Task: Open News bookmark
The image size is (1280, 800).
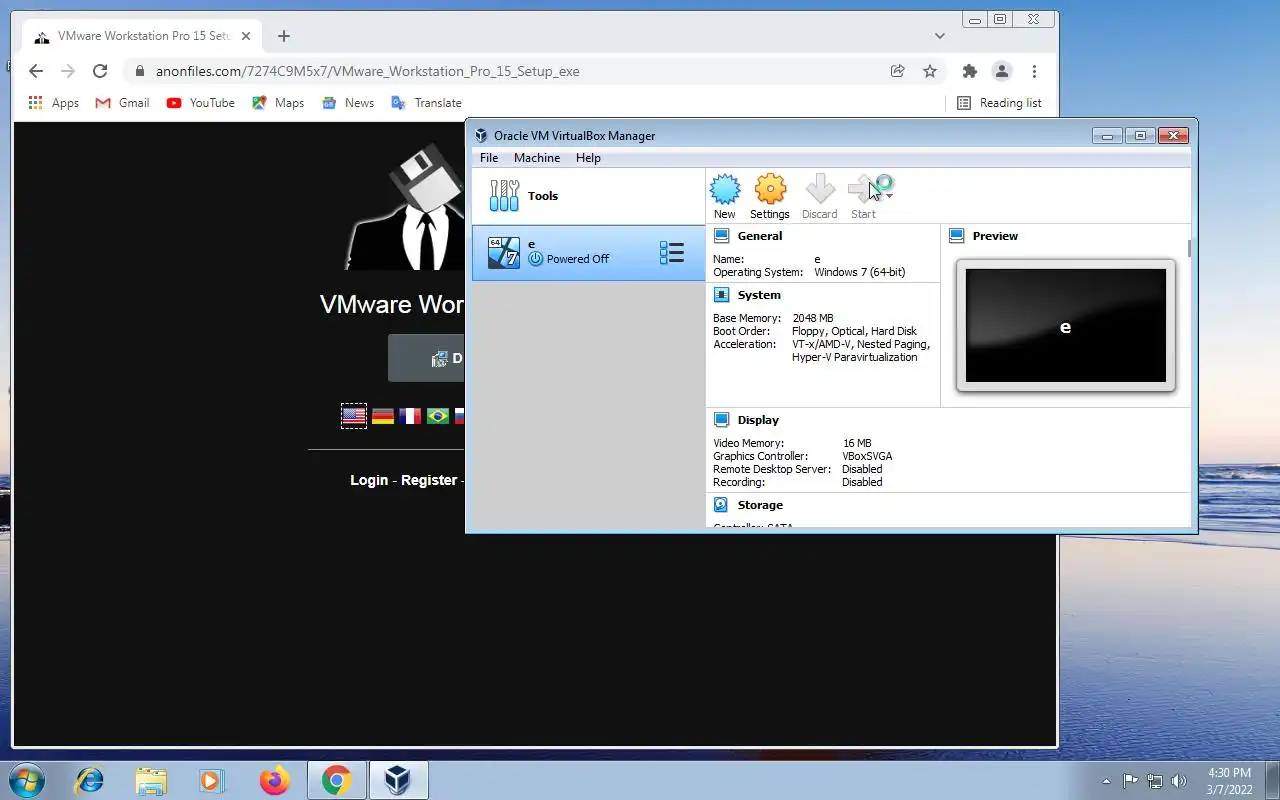Action: [x=348, y=103]
